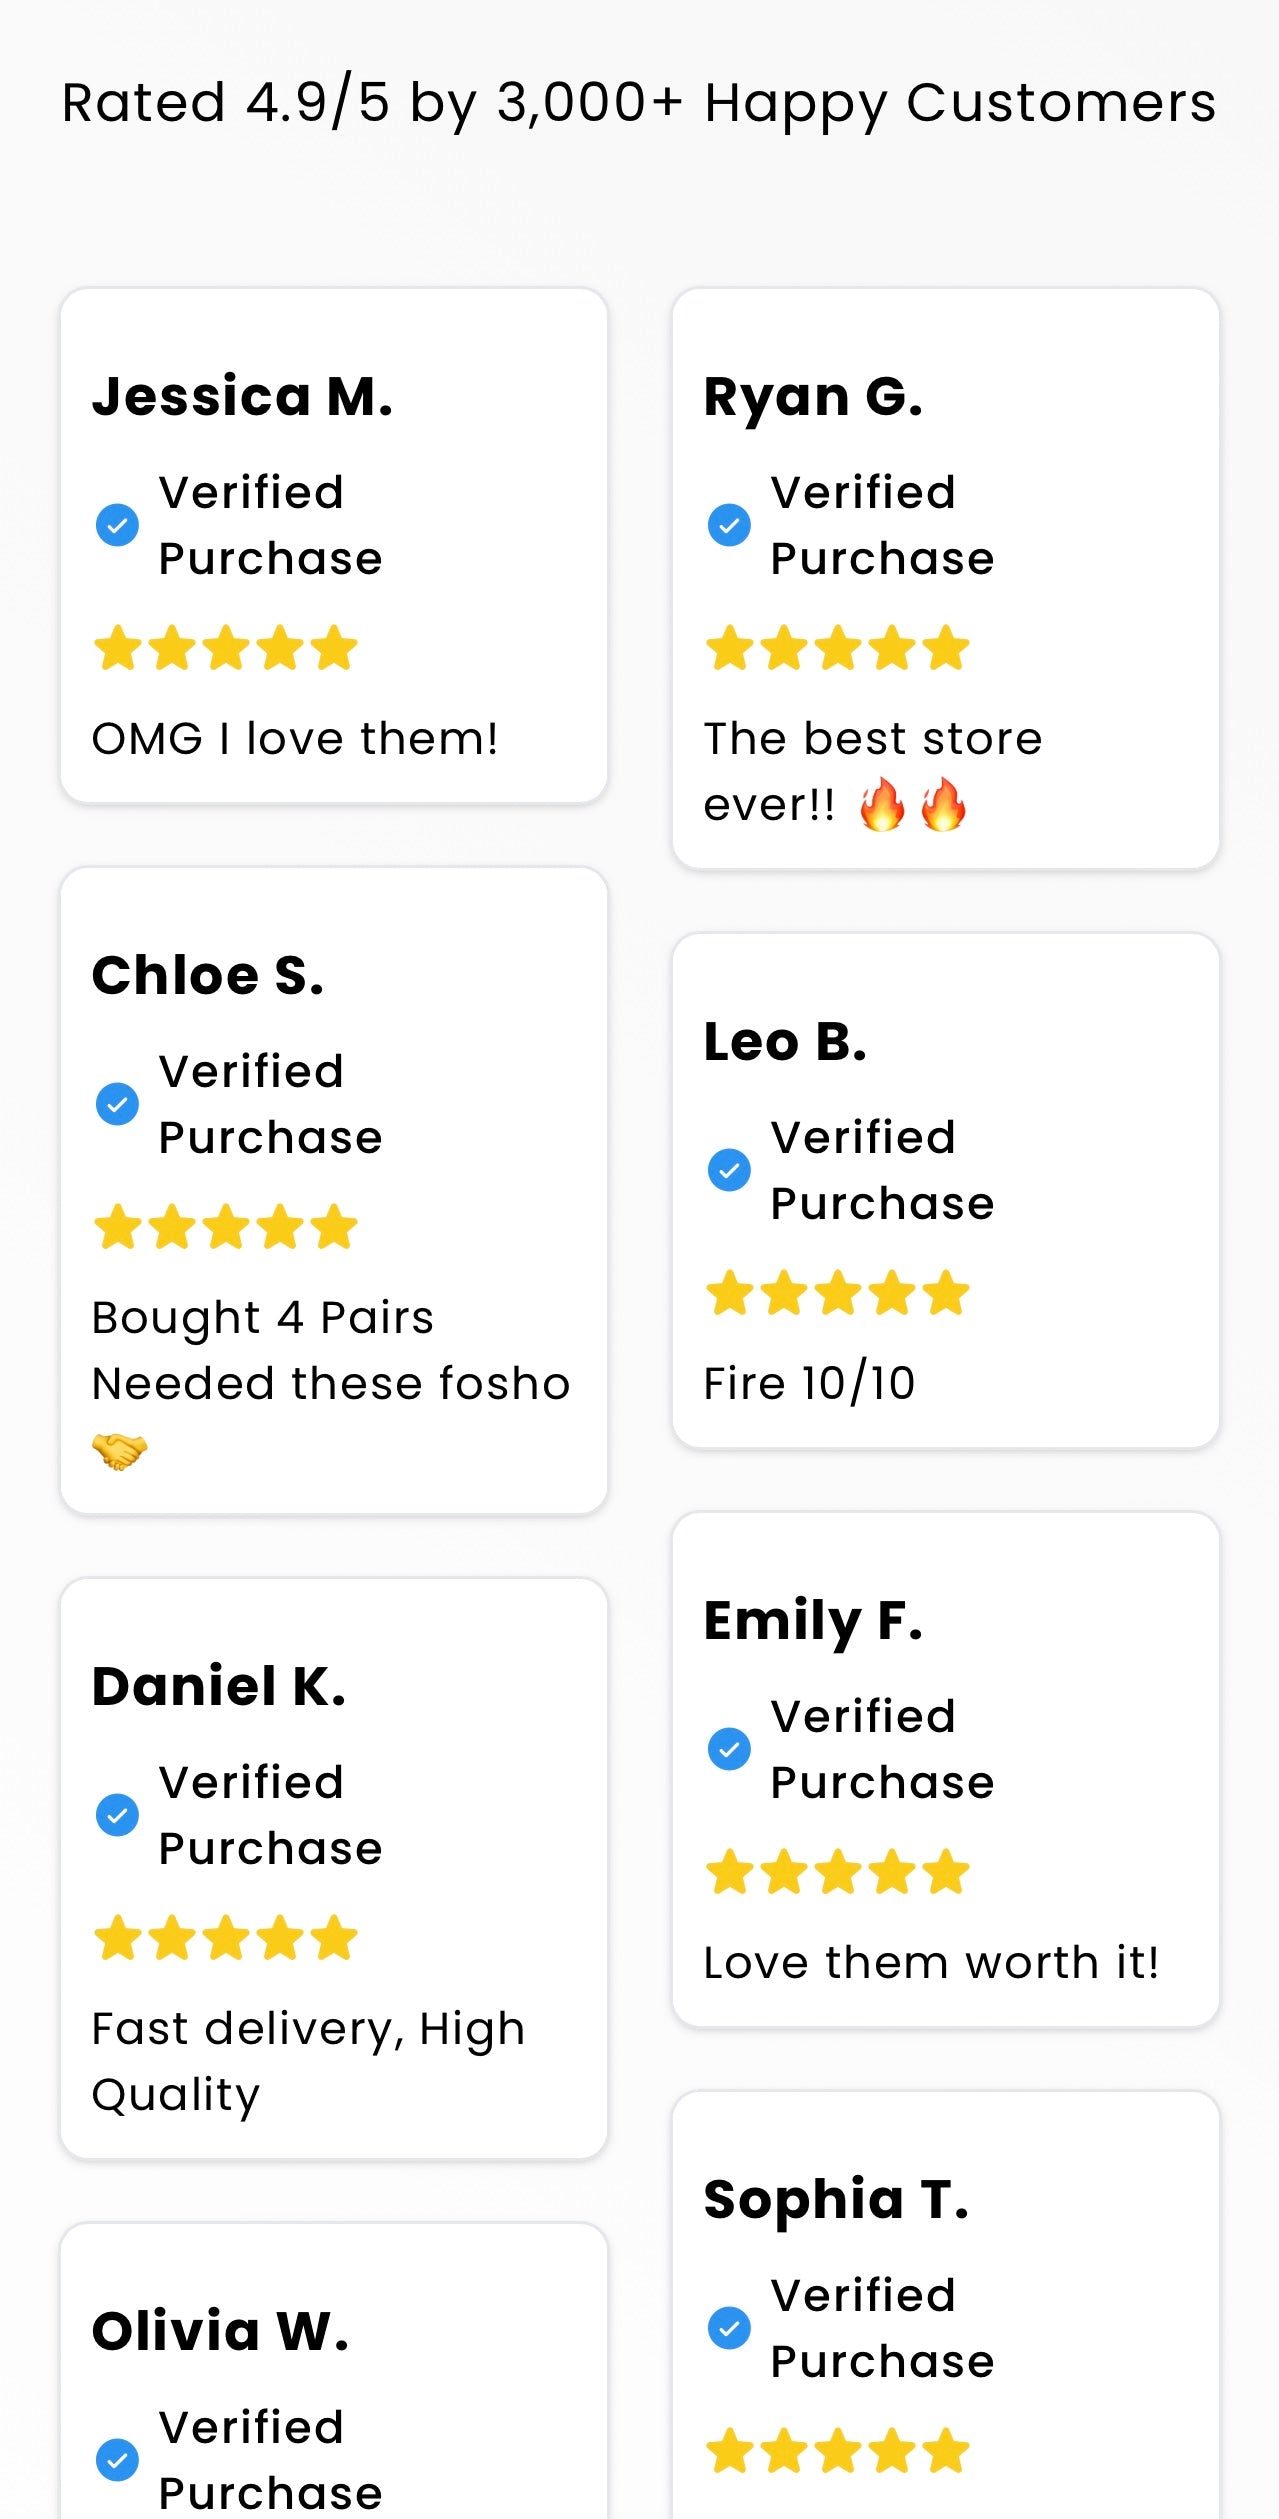
Task: Click the verified checkmark for Emily F.
Action: coord(729,1749)
